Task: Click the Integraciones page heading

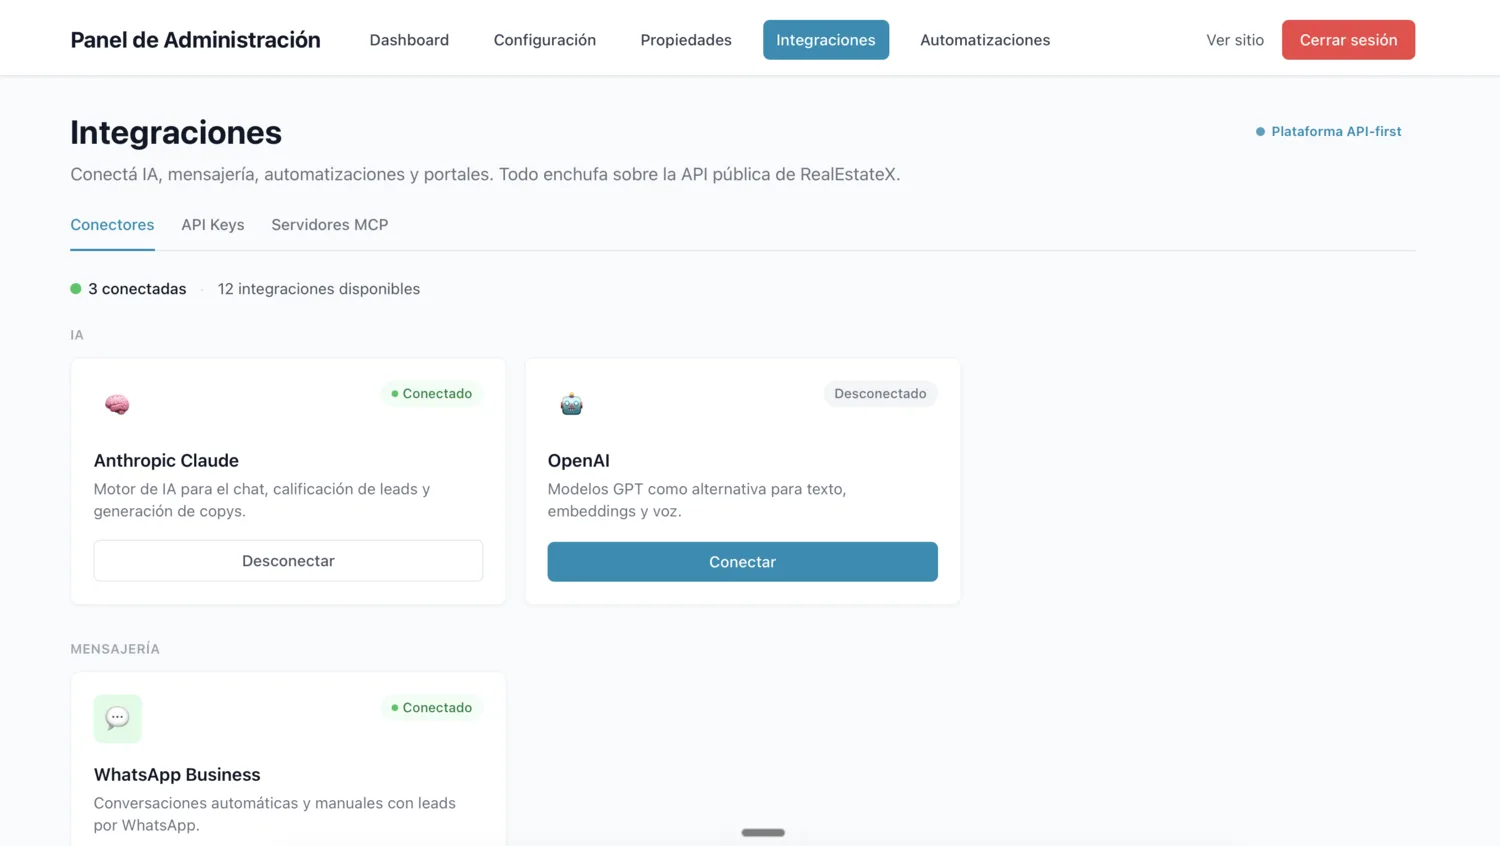Action: tap(176, 132)
